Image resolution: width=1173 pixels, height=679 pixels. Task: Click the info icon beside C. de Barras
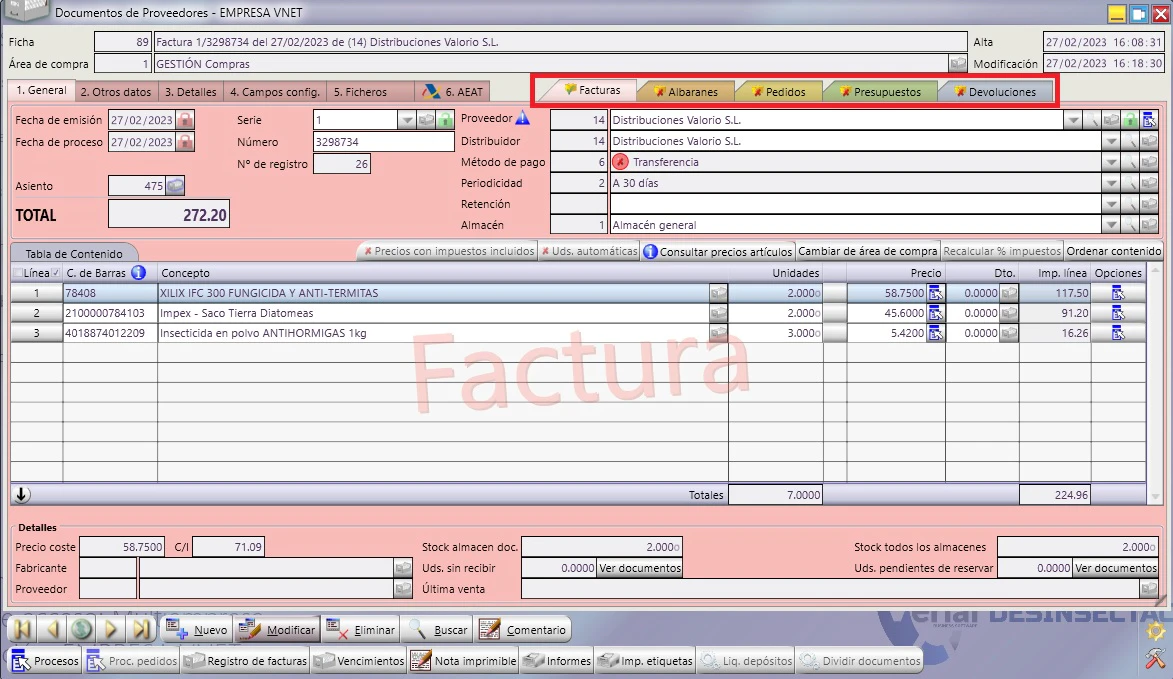tap(138, 272)
